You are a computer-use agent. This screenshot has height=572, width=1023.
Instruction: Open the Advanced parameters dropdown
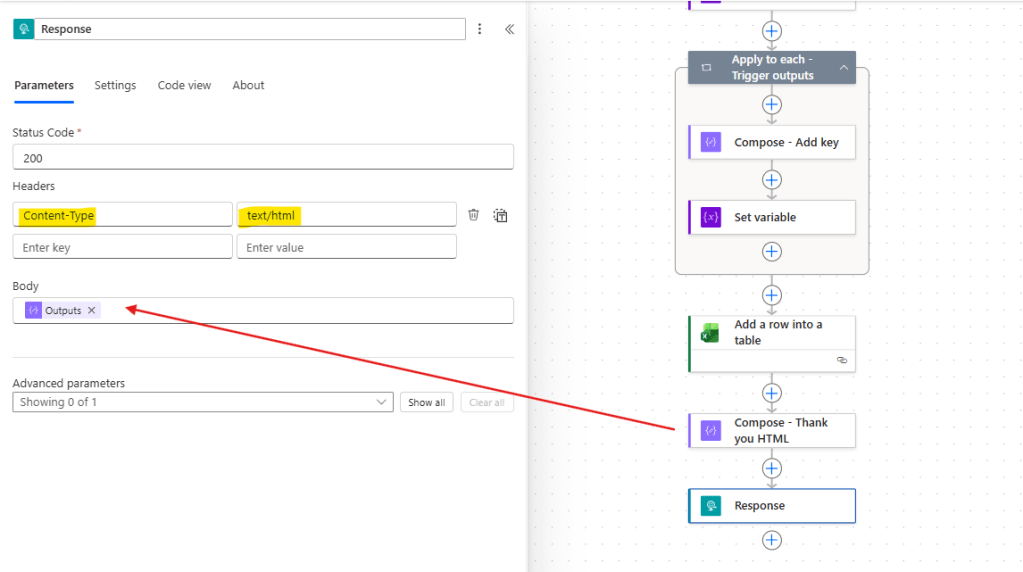click(203, 402)
